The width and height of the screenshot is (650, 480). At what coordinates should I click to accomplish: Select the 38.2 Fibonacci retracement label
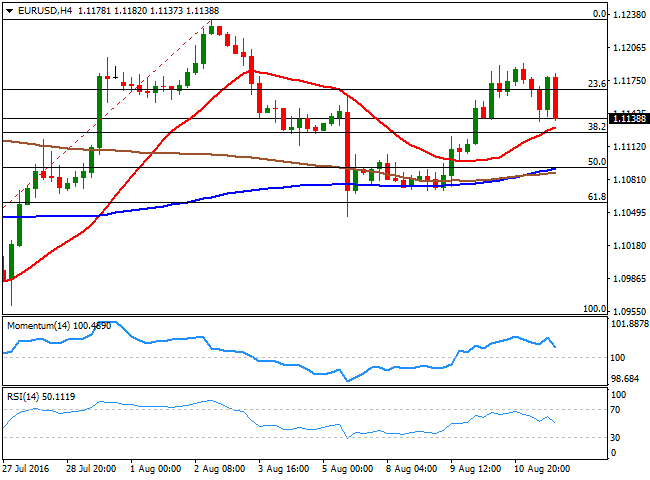[x=596, y=127]
